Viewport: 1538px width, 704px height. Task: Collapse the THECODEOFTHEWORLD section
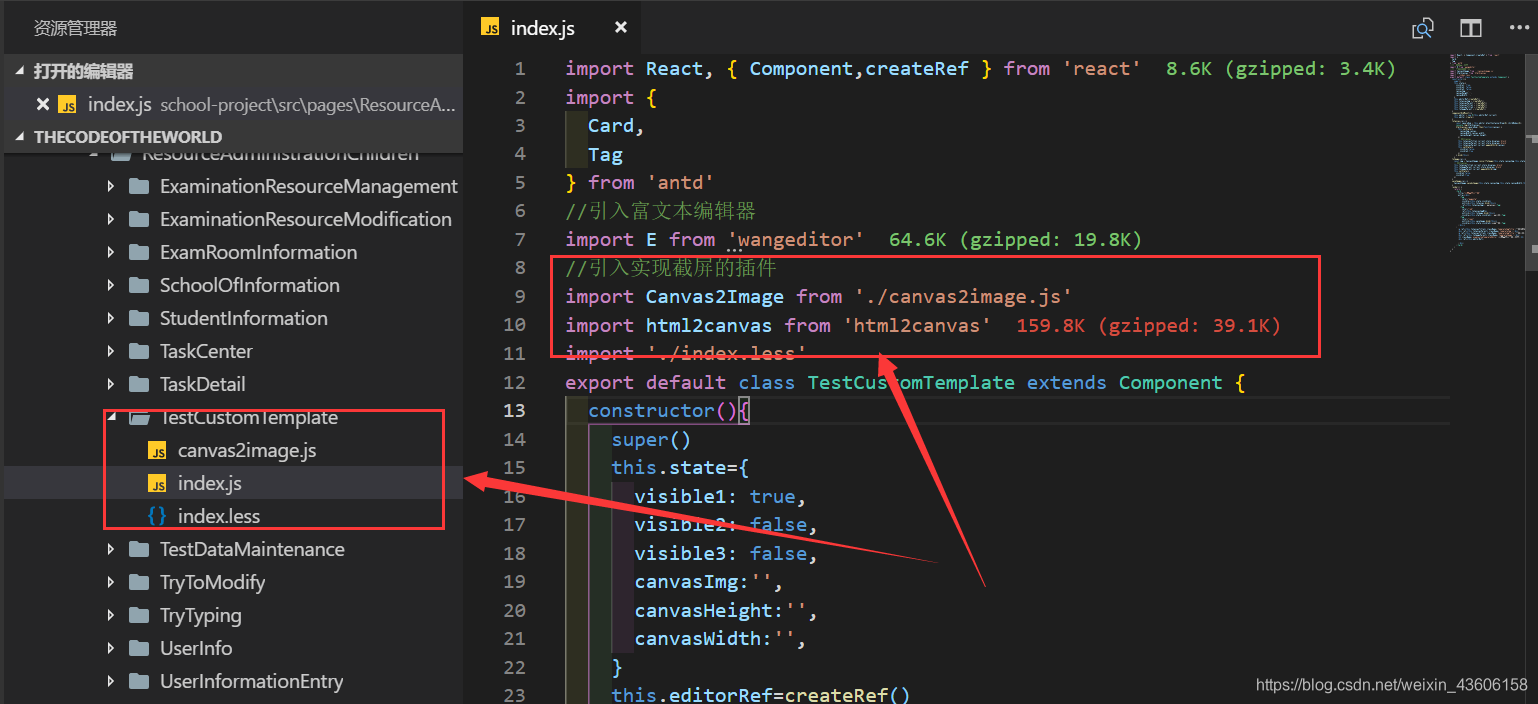pyautogui.click(x=21, y=137)
